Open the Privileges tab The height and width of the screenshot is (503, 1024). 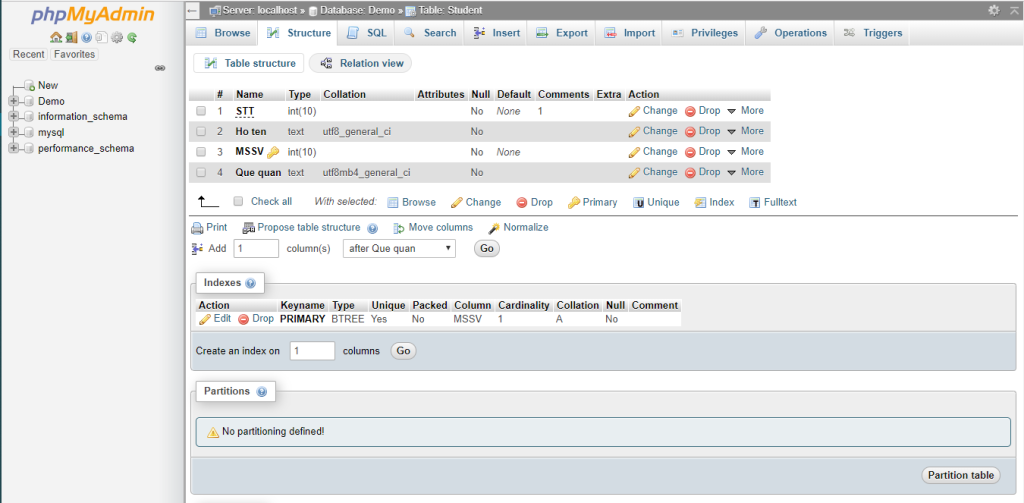[x=705, y=33]
